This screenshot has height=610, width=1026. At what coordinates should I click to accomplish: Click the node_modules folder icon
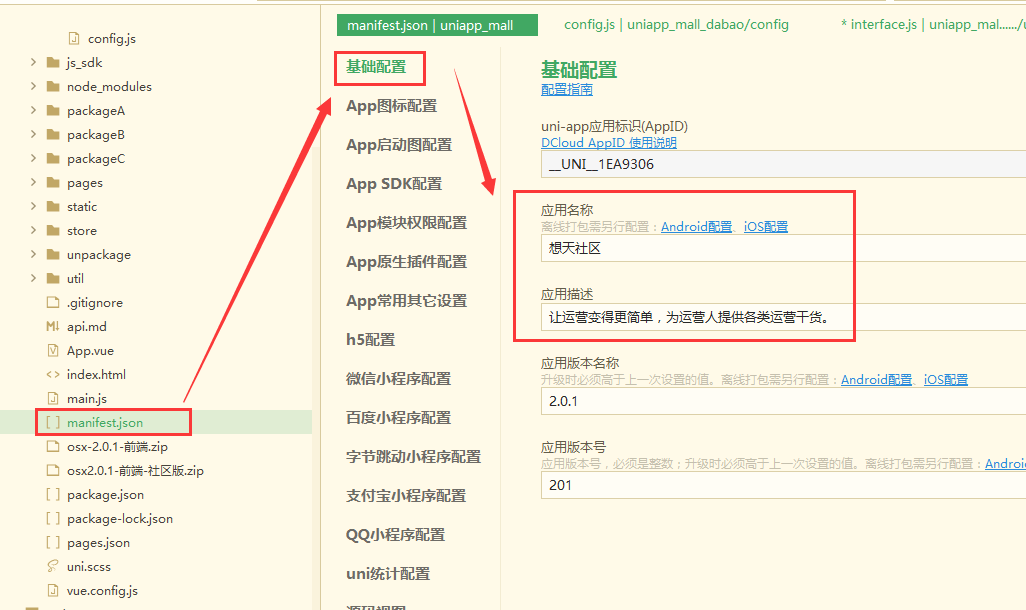pos(53,86)
